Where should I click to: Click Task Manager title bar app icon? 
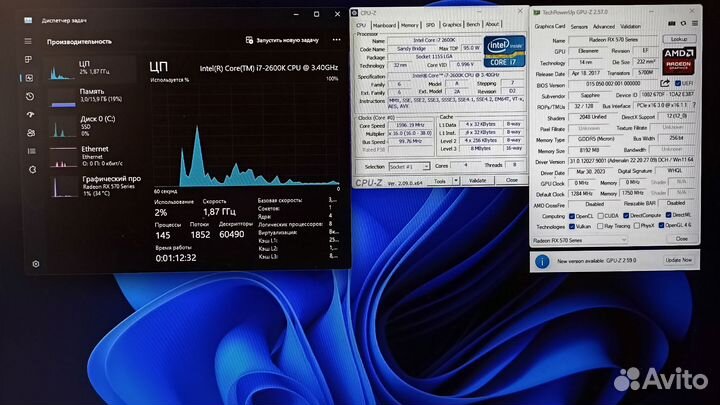point(28,20)
